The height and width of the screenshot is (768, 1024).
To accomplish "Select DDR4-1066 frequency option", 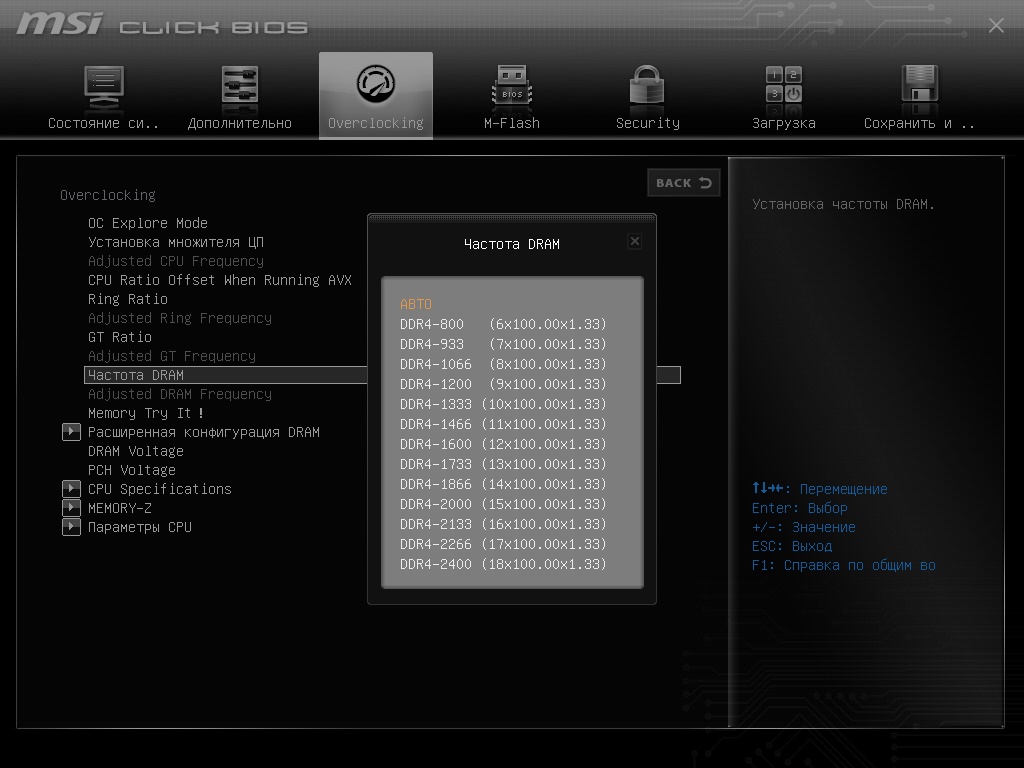I will tap(504, 364).
